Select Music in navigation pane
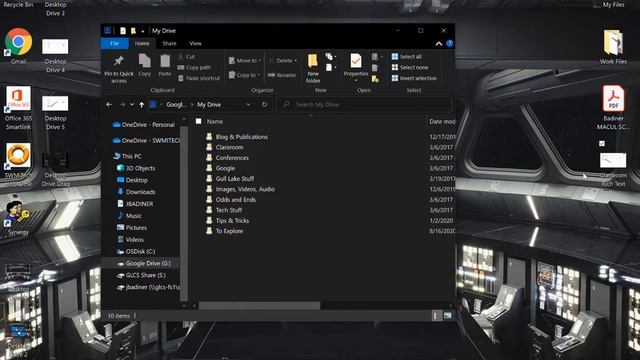This screenshot has width=640, height=360. point(129,216)
